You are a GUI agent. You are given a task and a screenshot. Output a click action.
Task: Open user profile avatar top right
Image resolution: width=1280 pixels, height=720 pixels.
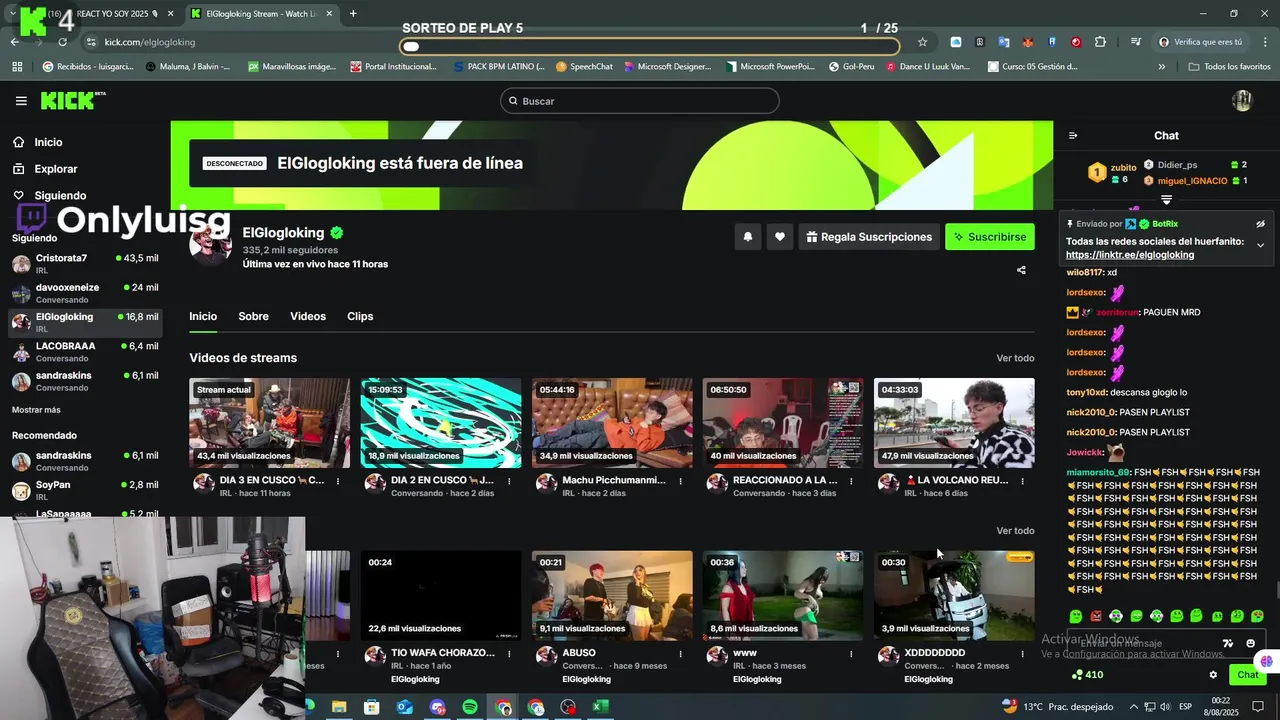pos(1242,101)
